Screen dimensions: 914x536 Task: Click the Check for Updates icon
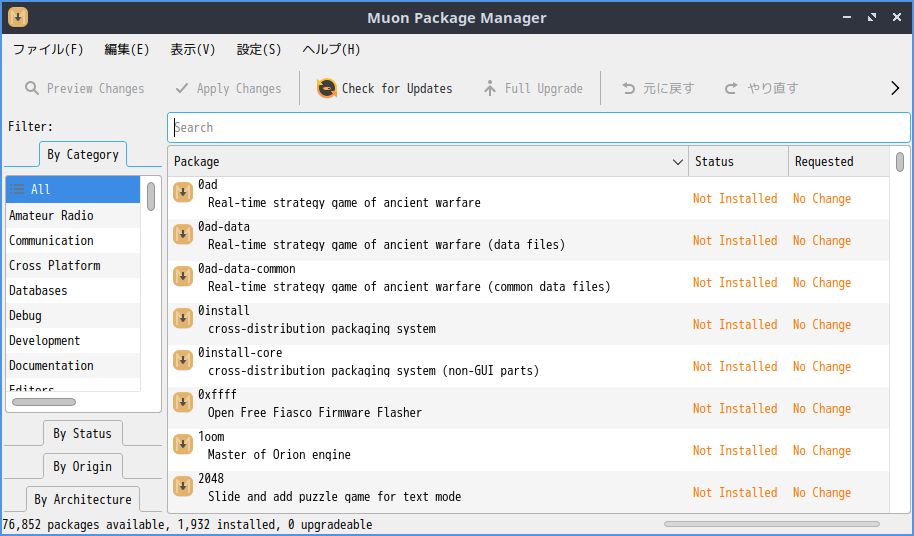click(x=326, y=89)
